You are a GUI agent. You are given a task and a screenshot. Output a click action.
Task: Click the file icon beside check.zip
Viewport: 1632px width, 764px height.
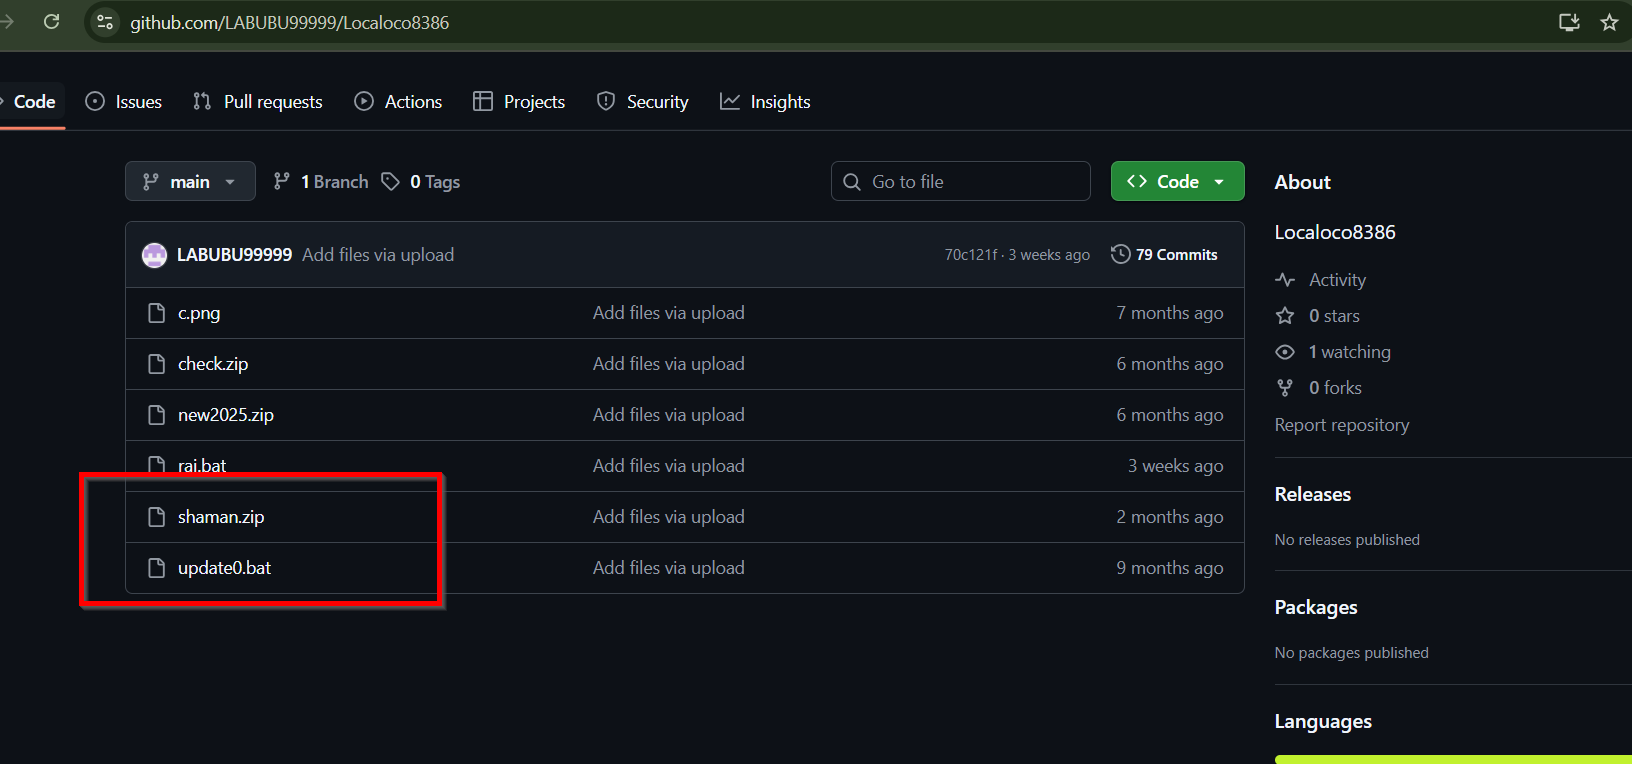pyautogui.click(x=156, y=364)
